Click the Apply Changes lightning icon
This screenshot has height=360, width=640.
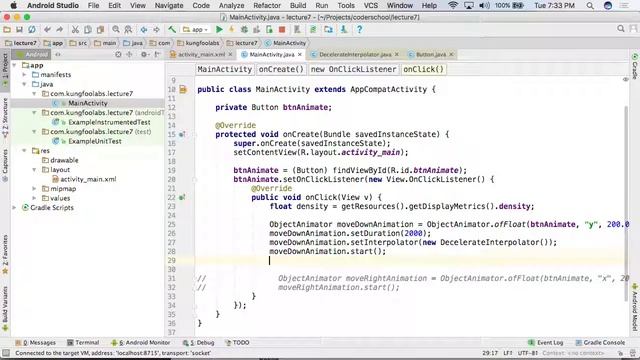(x=231, y=29)
